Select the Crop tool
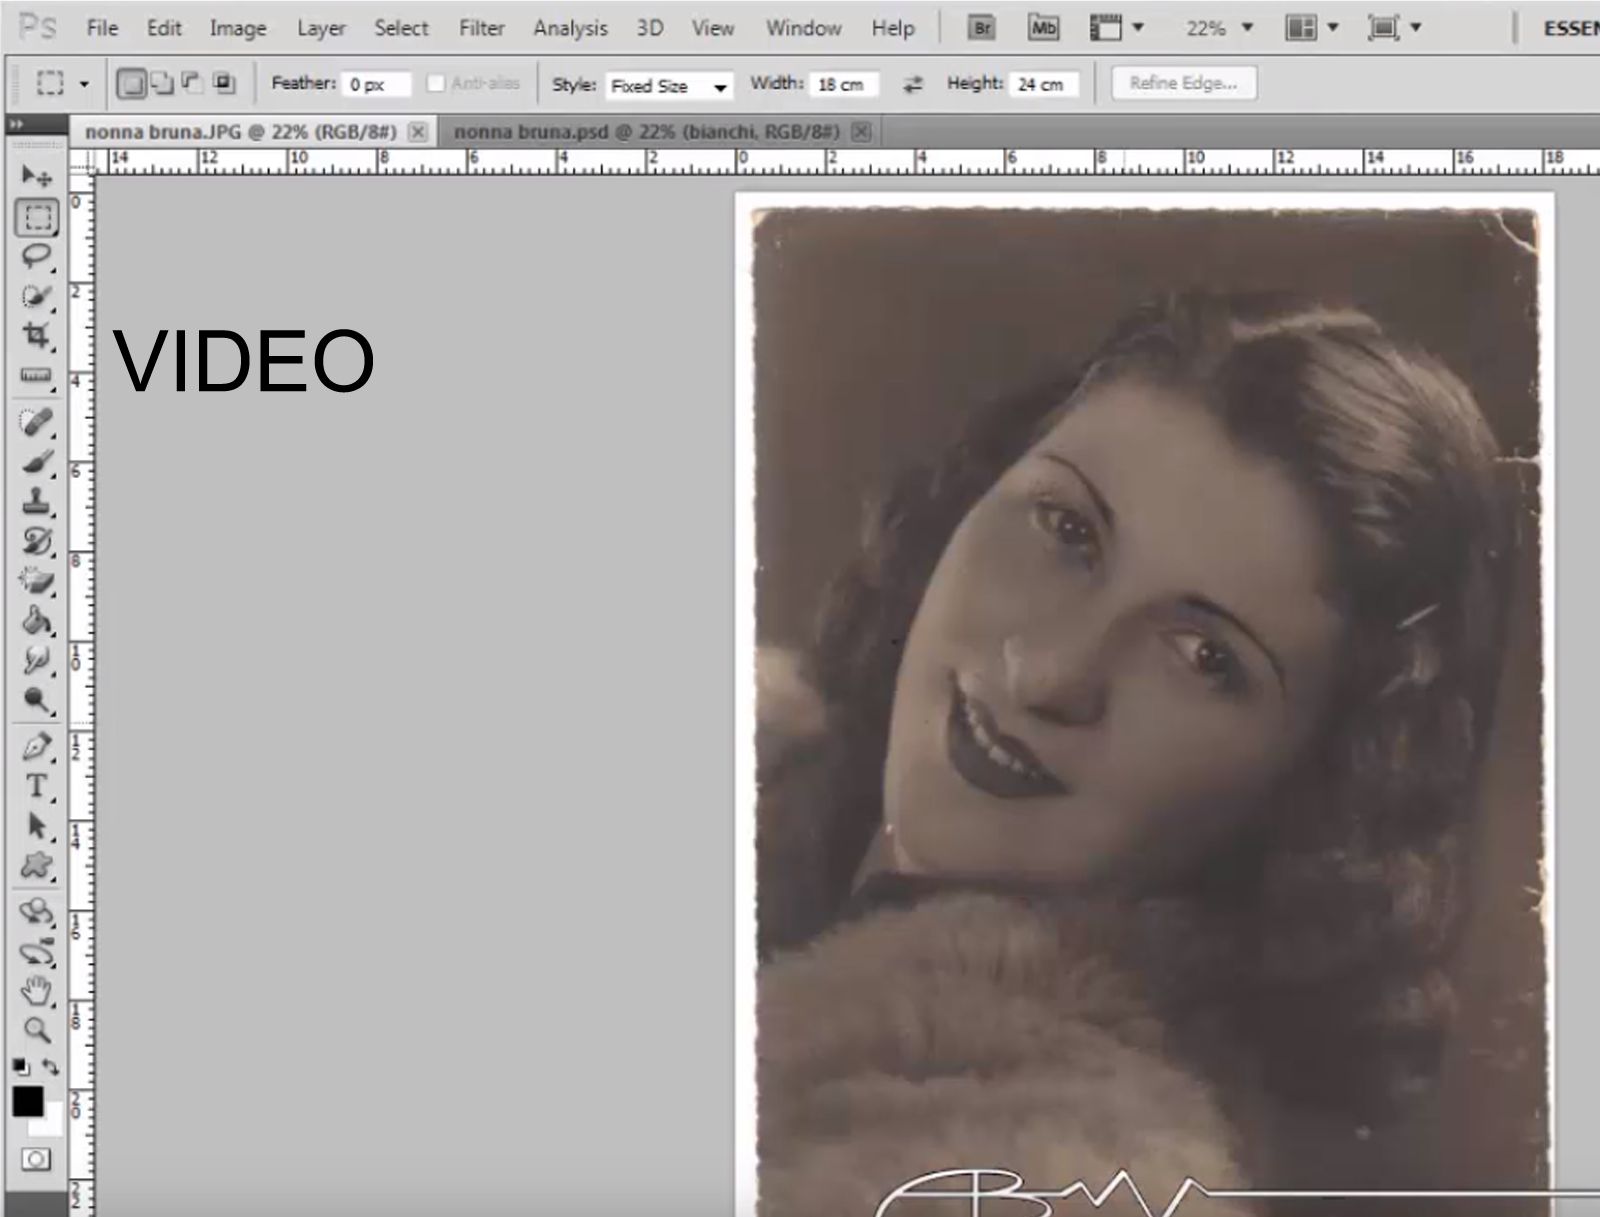 coord(37,335)
